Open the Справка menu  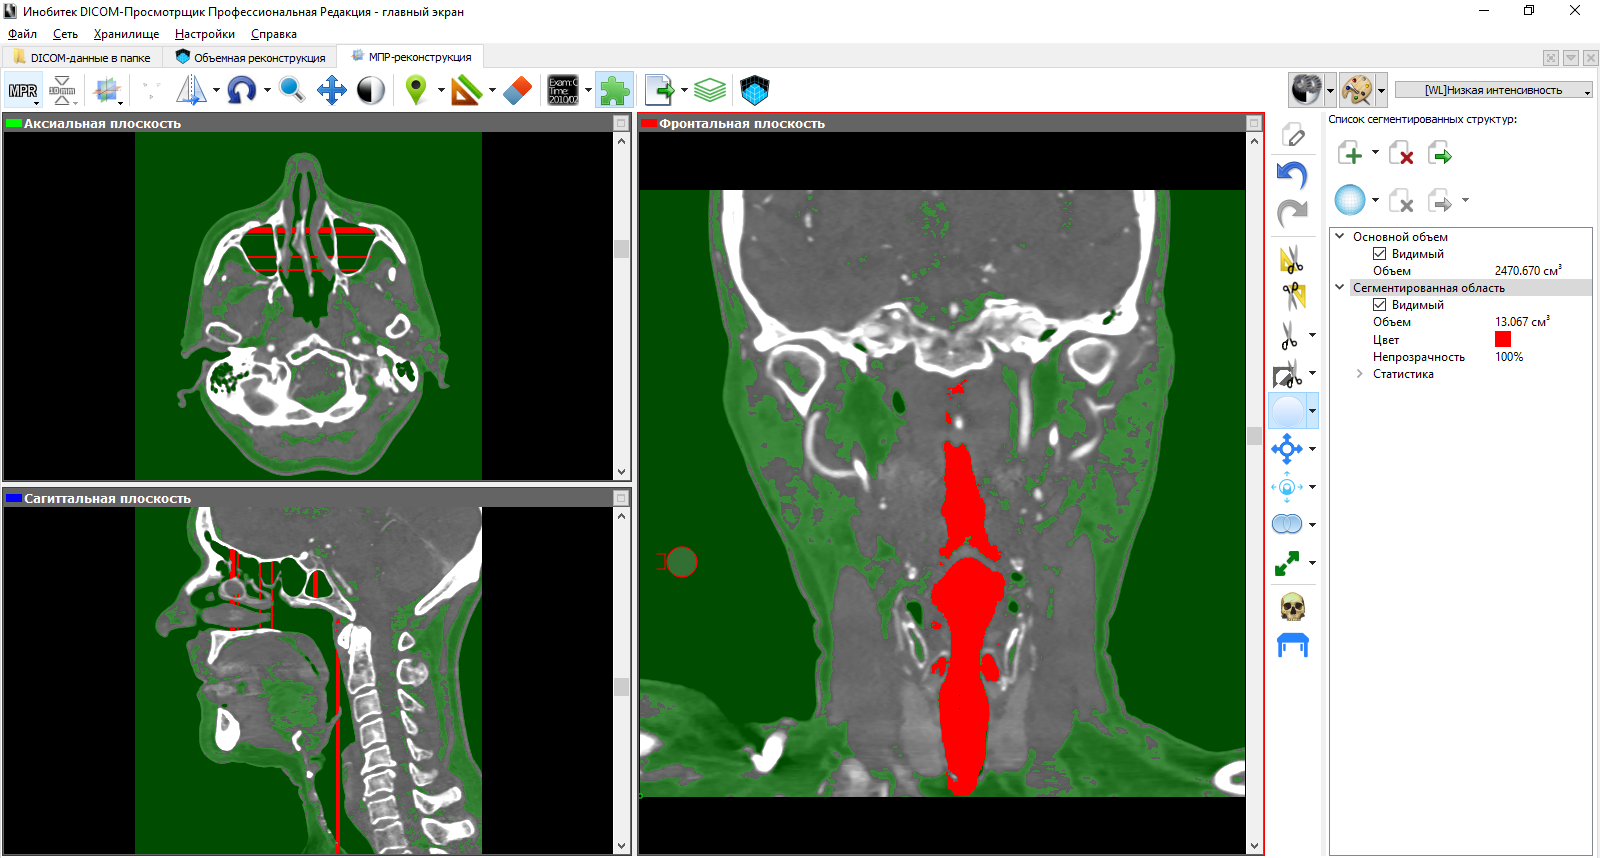click(x=274, y=34)
